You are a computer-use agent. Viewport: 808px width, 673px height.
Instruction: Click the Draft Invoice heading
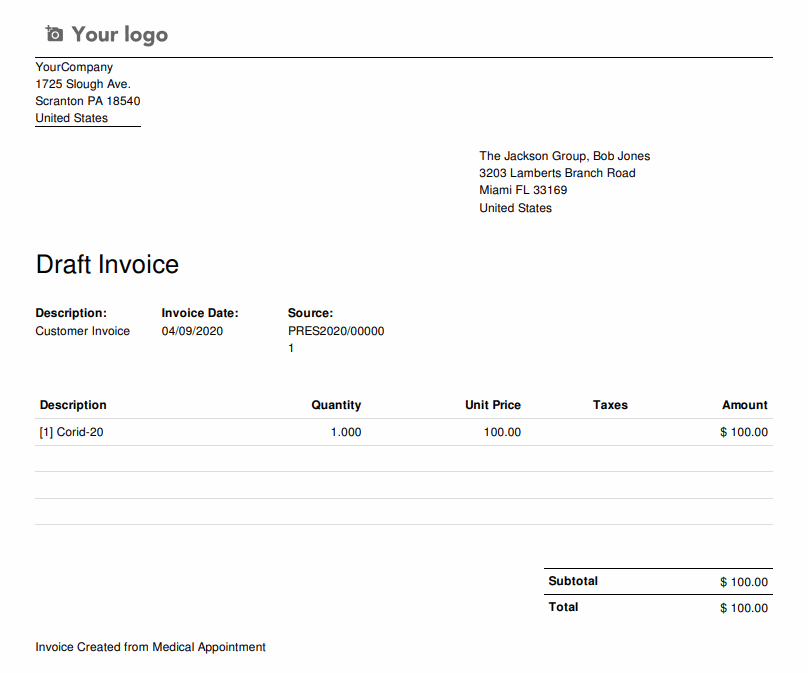[107, 265]
